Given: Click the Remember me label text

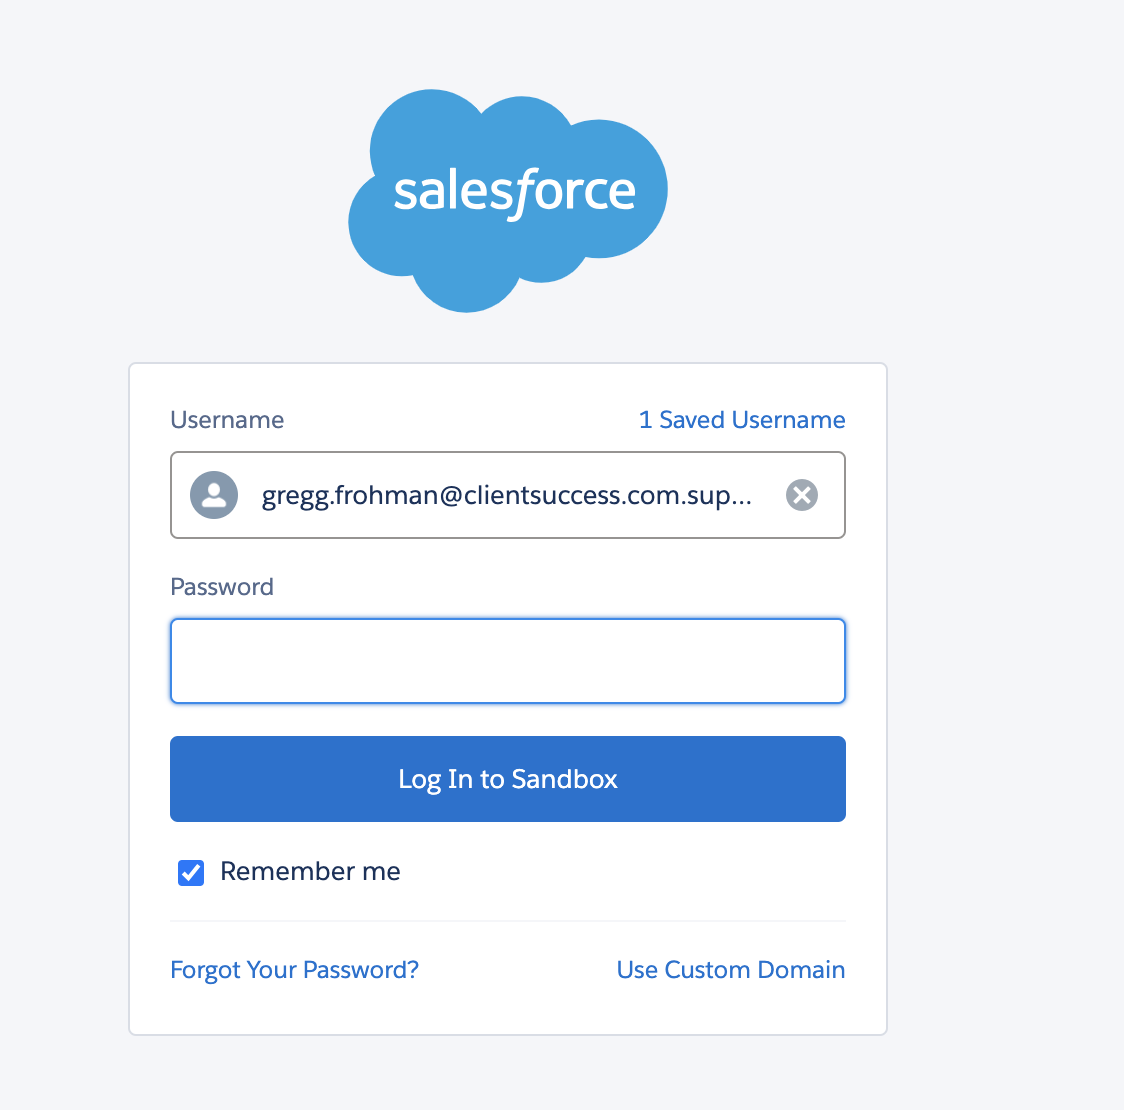Looking at the screenshot, I should (310, 871).
